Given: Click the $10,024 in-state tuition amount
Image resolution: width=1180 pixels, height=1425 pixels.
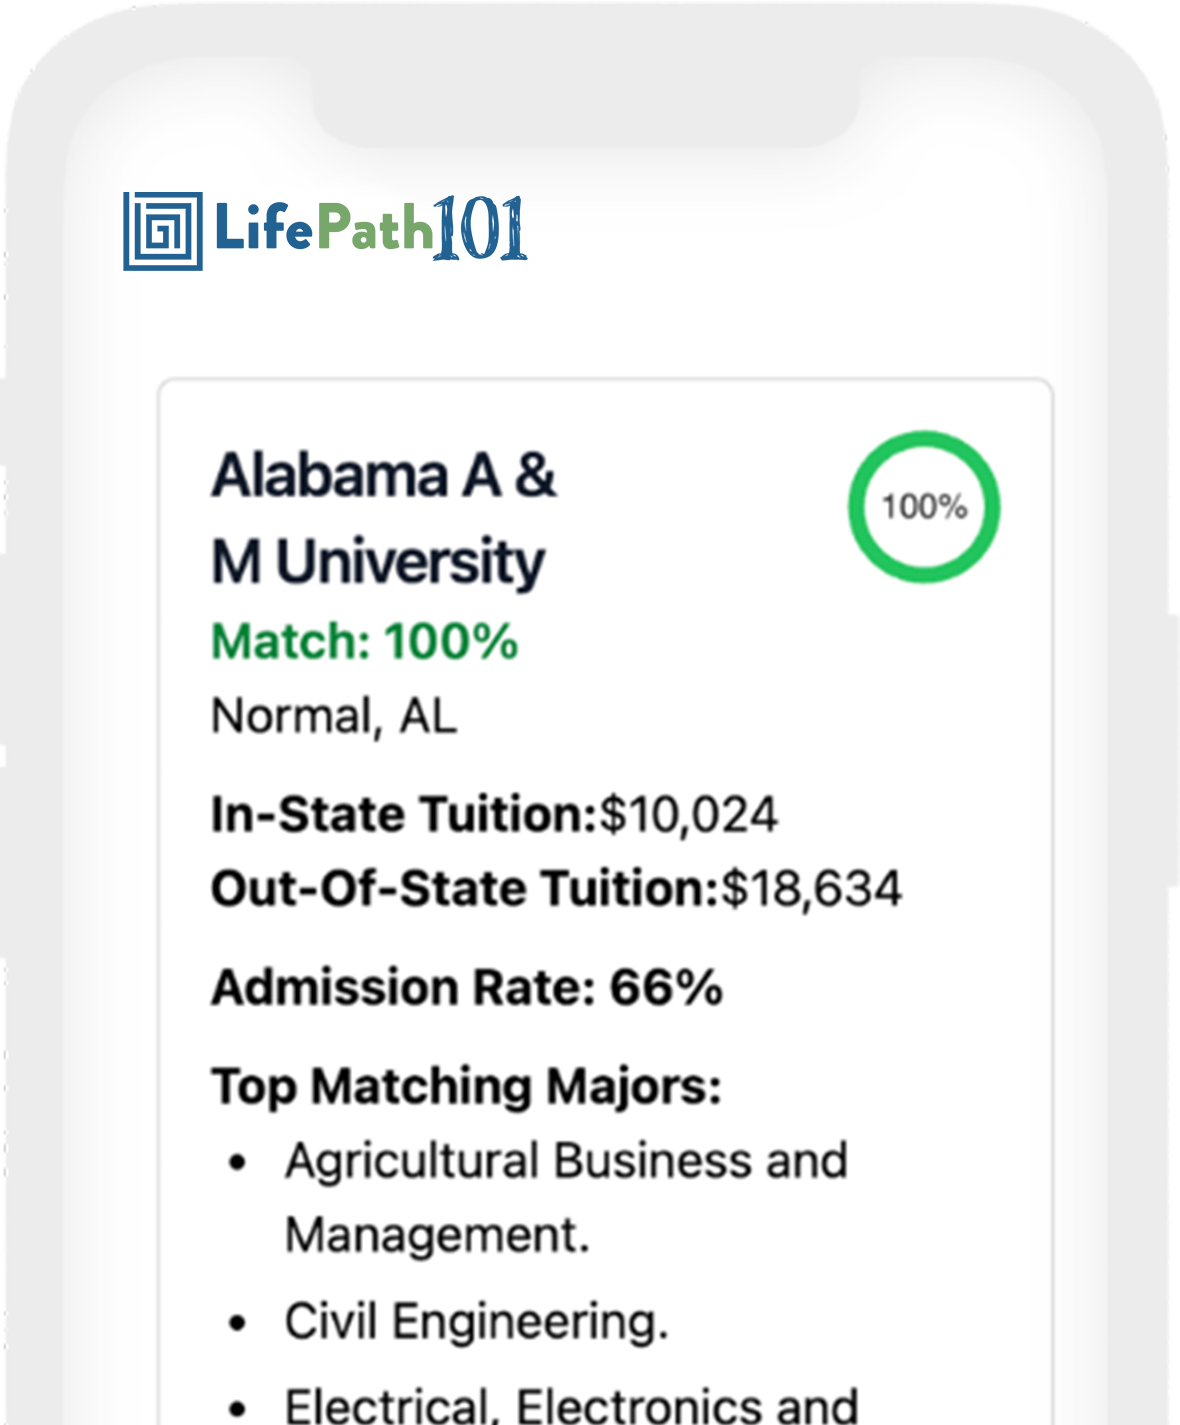Looking at the screenshot, I should 688,814.
